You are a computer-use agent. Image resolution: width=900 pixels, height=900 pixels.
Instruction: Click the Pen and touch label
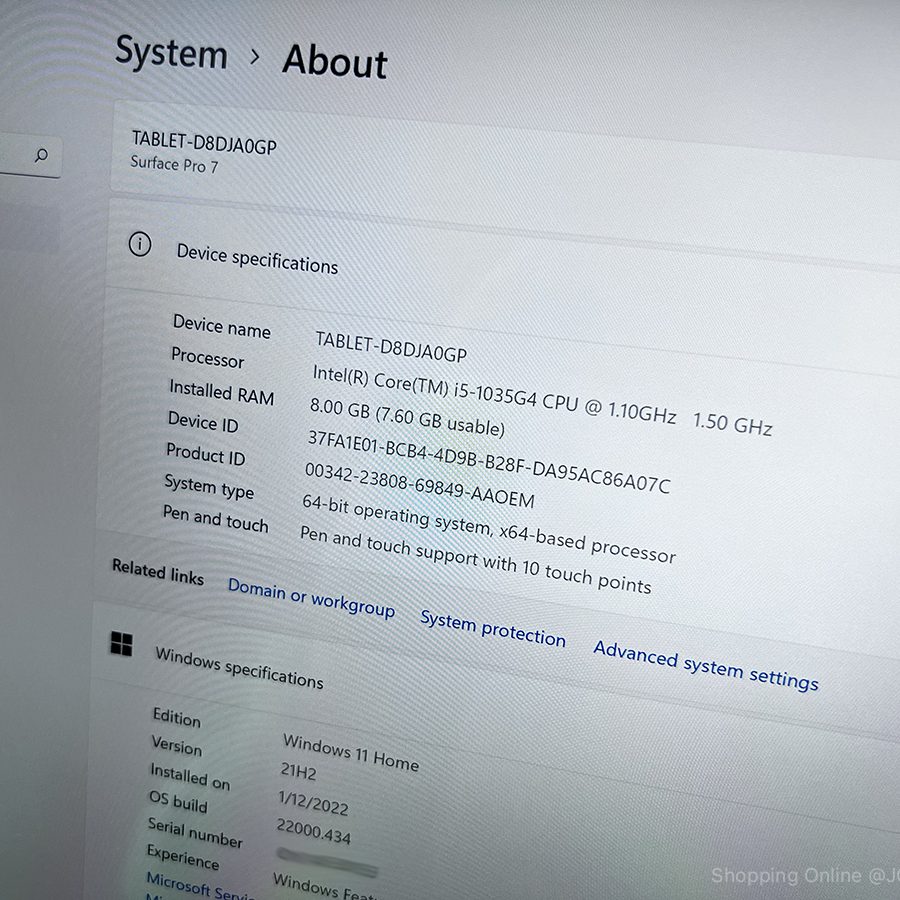[x=215, y=518]
